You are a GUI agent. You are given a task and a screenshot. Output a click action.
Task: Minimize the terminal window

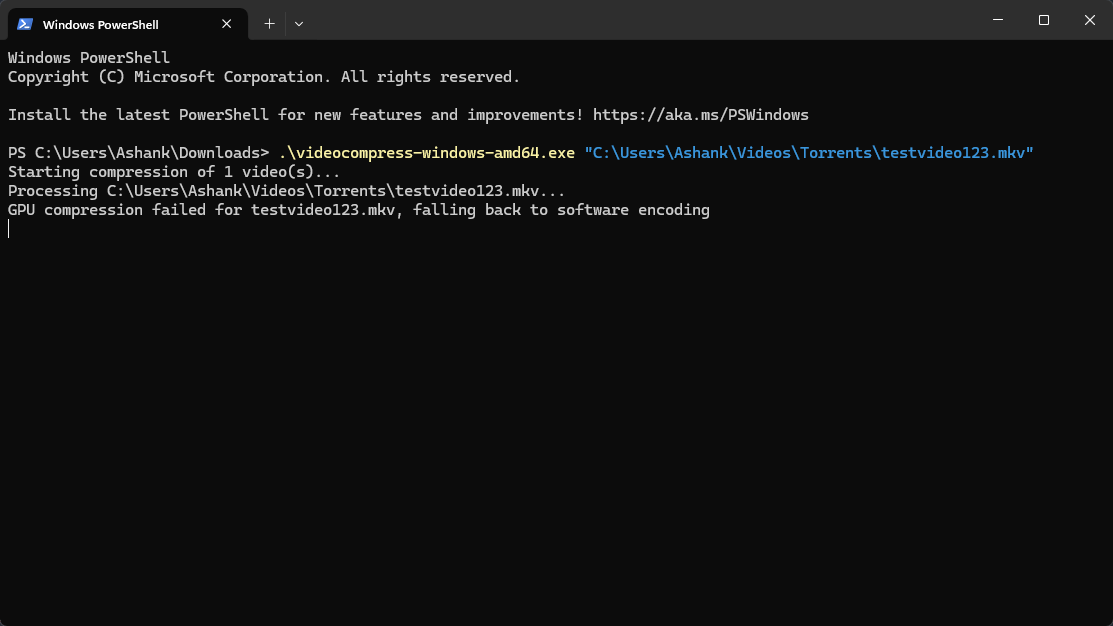[x=998, y=20]
